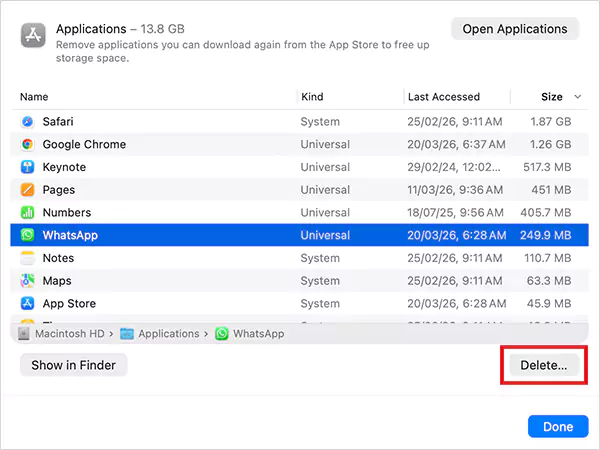Click Macintosh HD label in path bar
This screenshot has height=450, width=600.
[x=70, y=334]
